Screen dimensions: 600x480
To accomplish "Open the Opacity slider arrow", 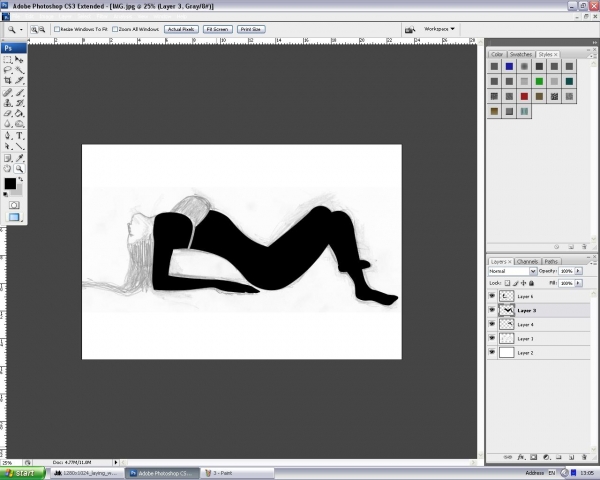I will [x=579, y=271].
